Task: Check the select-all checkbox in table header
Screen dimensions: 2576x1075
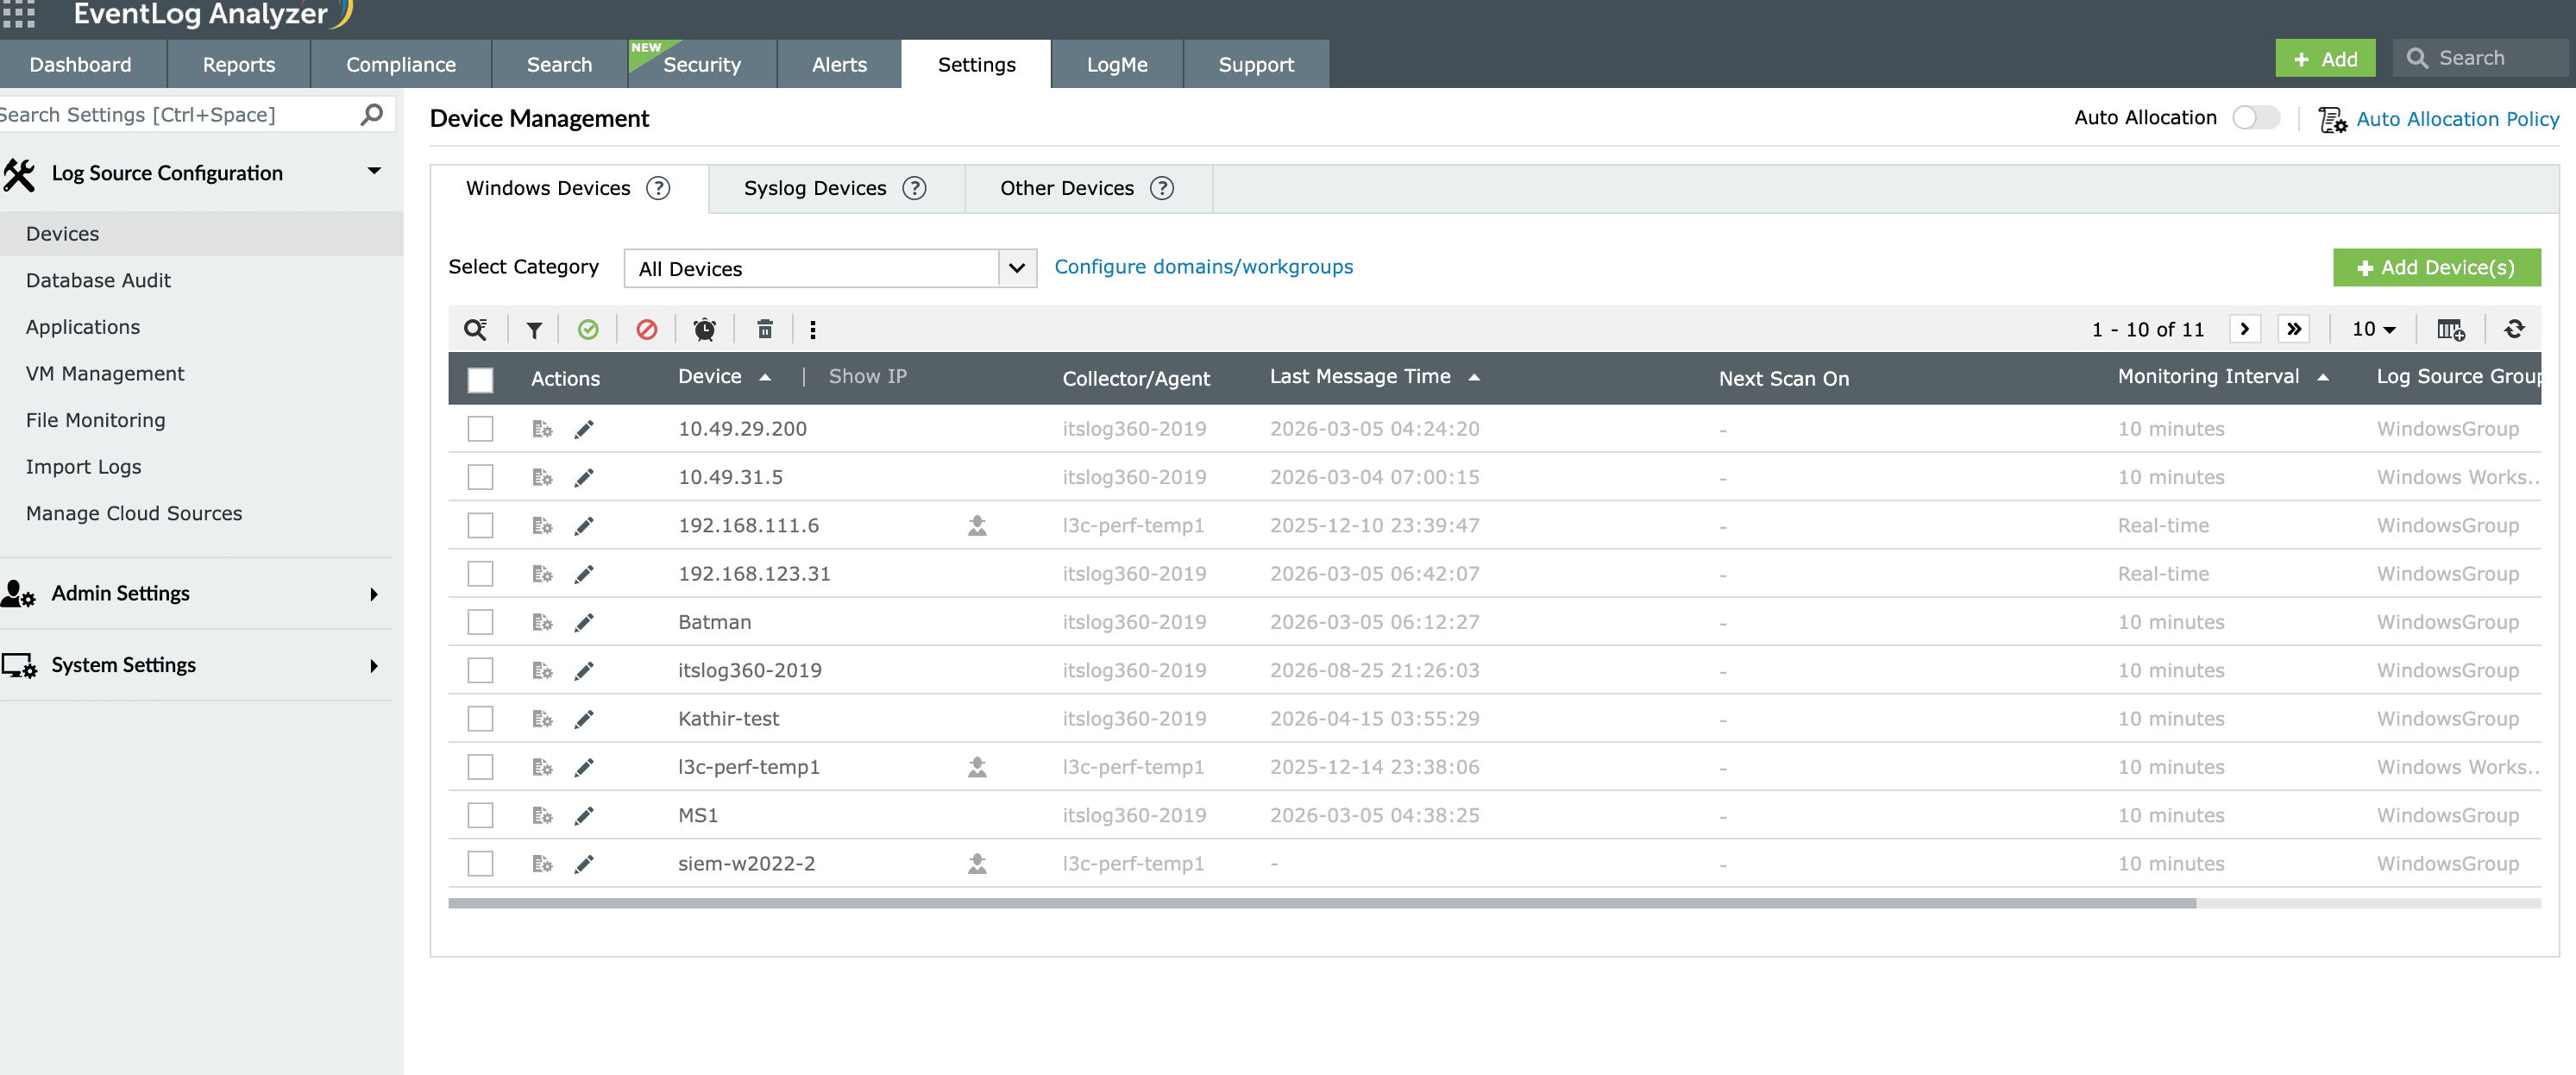Action: (x=480, y=380)
